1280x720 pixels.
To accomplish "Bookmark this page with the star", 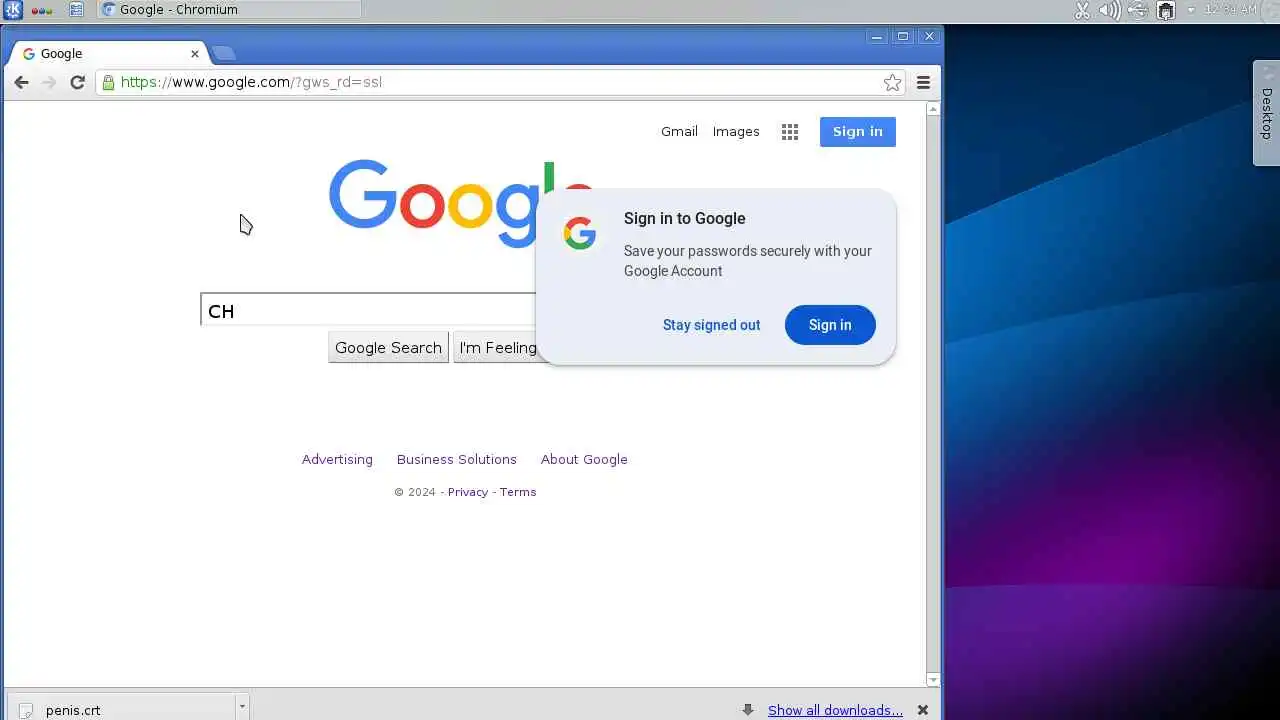I will point(892,82).
